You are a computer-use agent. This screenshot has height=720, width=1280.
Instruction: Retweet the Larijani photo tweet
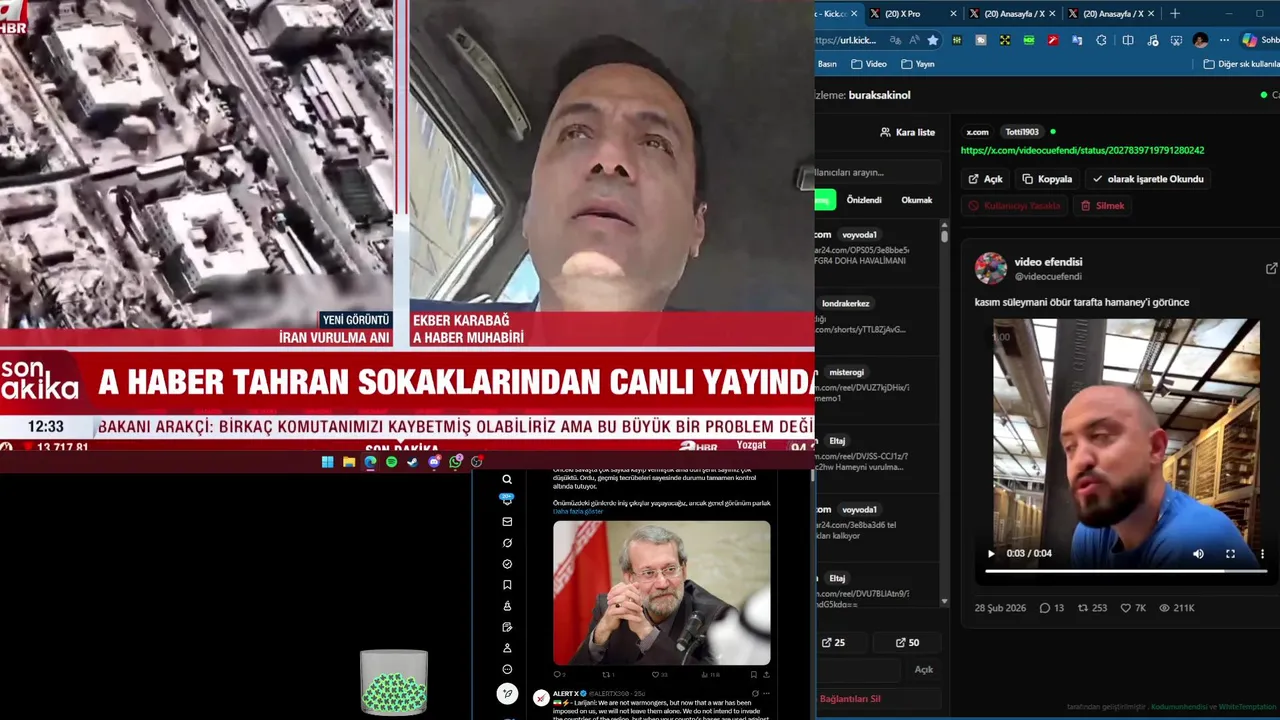point(608,674)
